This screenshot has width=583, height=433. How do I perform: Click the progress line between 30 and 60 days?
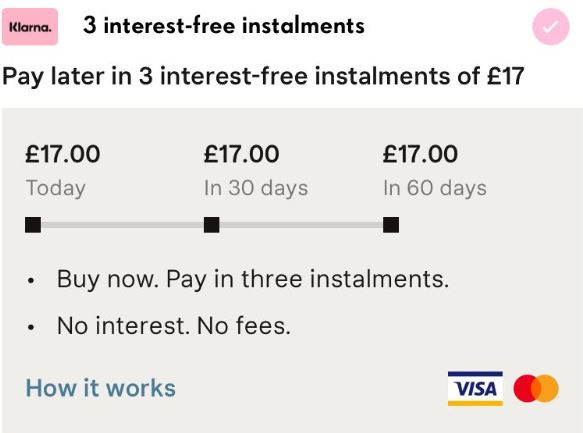pyautogui.click(x=301, y=225)
